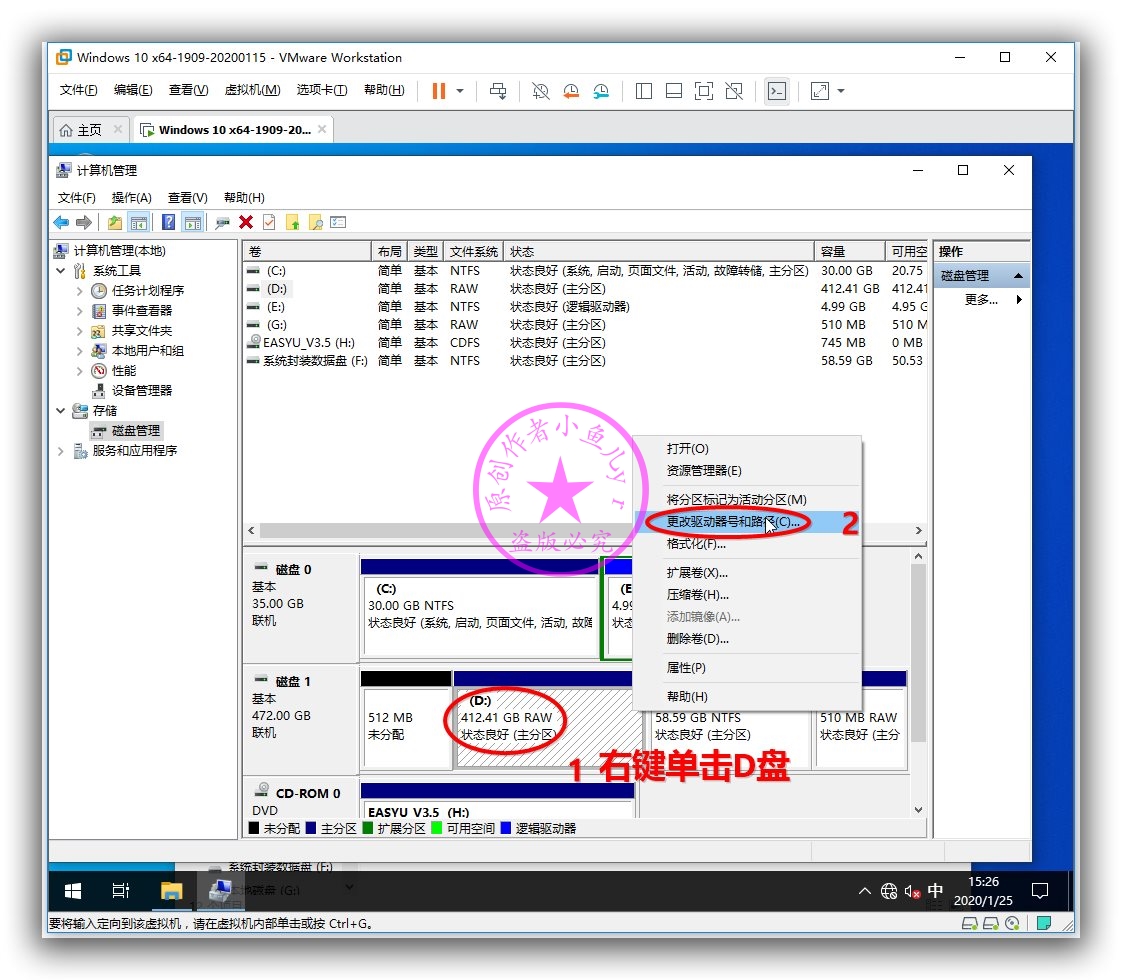Close the Windows 10 x64-1909 tab
This screenshot has width=1122, height=980.
(x=322, y=129)
